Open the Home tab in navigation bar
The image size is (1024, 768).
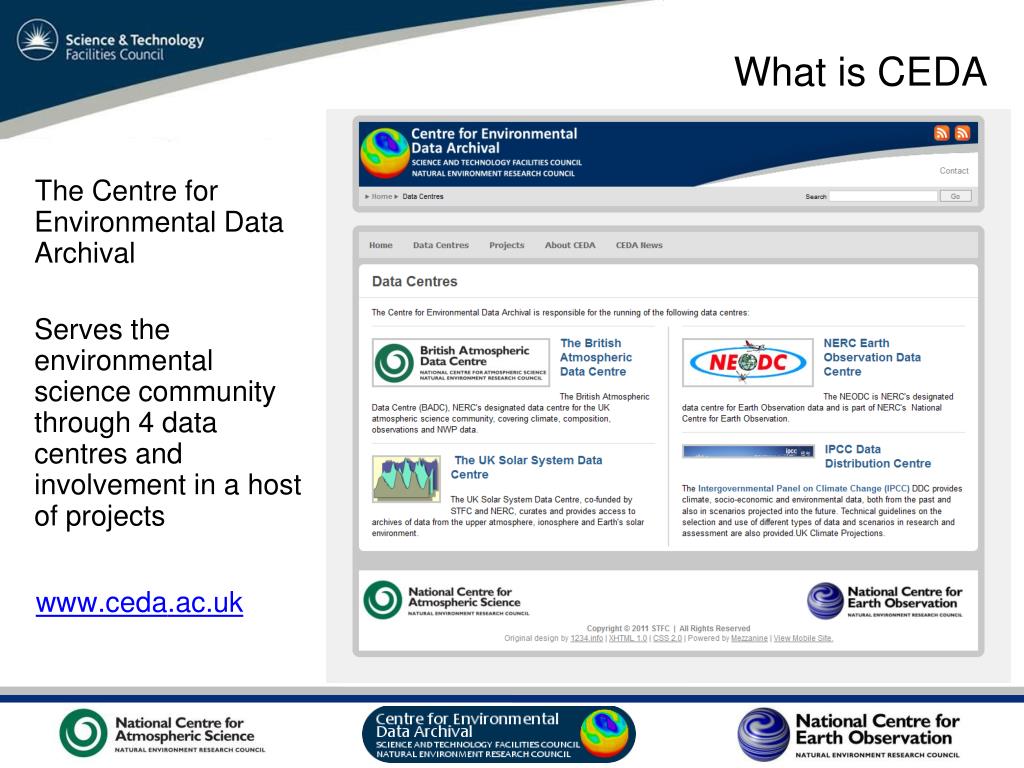click(381, 245)
